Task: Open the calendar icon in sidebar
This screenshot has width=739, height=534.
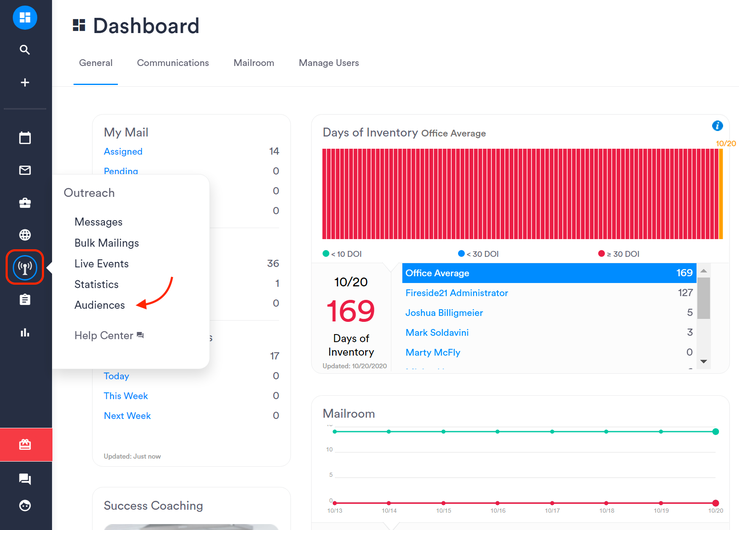Action: click(x=25, y=138)
